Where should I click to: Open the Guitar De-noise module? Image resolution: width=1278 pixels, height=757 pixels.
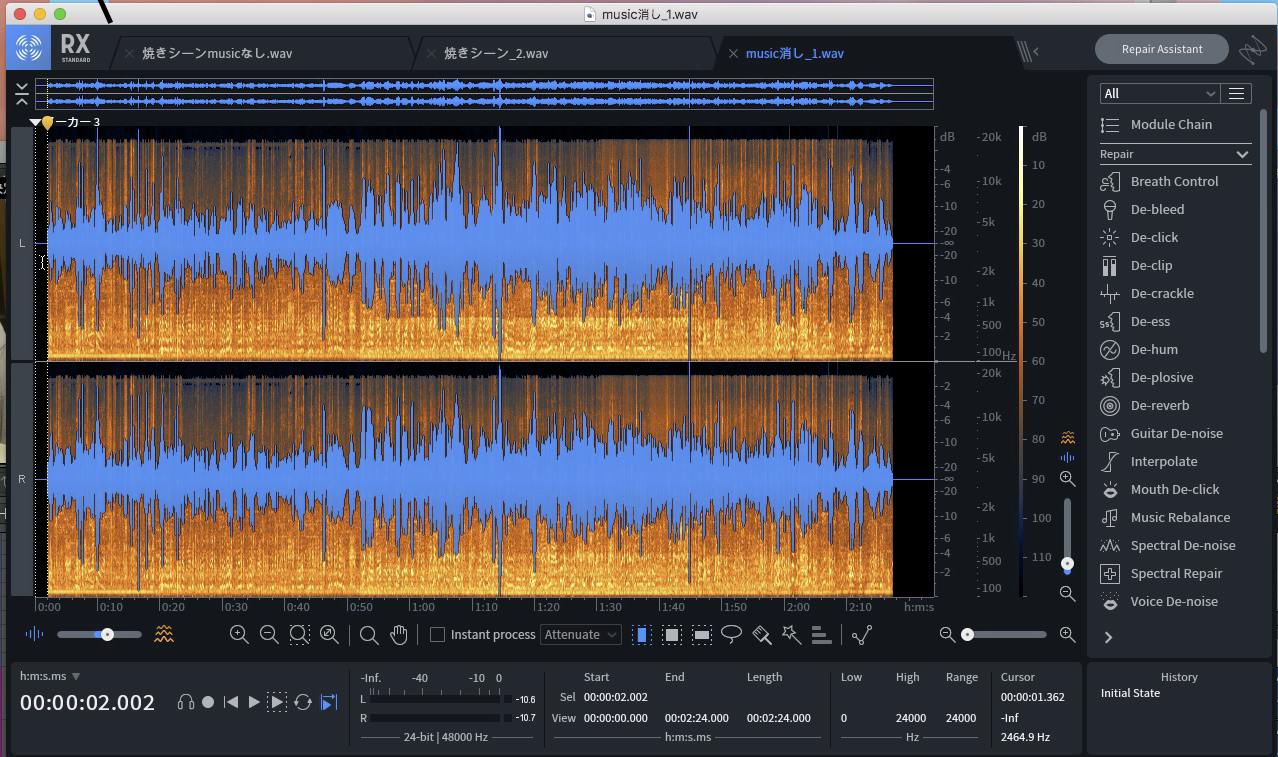[1175, 433]
